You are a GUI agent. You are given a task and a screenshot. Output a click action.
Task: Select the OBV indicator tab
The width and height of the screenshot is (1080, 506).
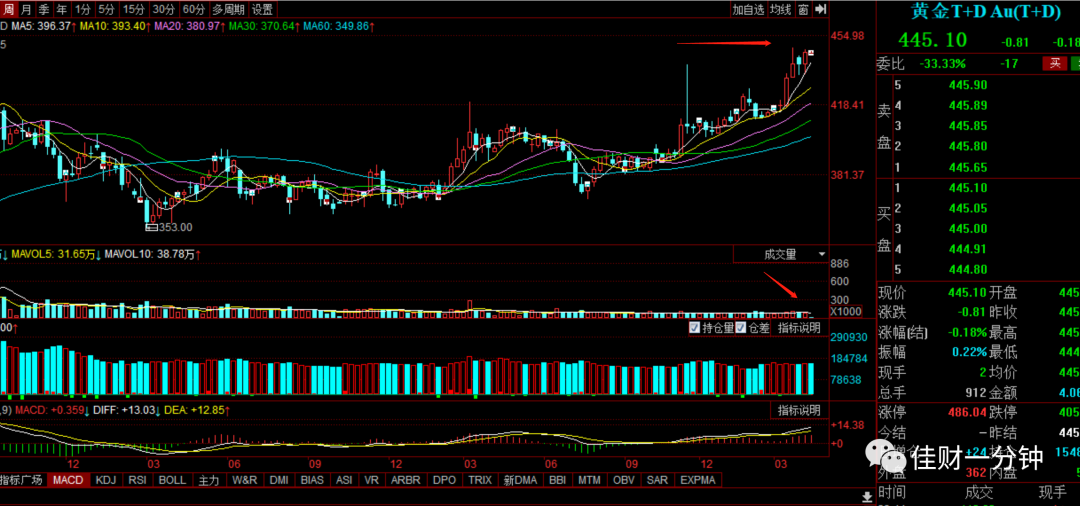624,480
